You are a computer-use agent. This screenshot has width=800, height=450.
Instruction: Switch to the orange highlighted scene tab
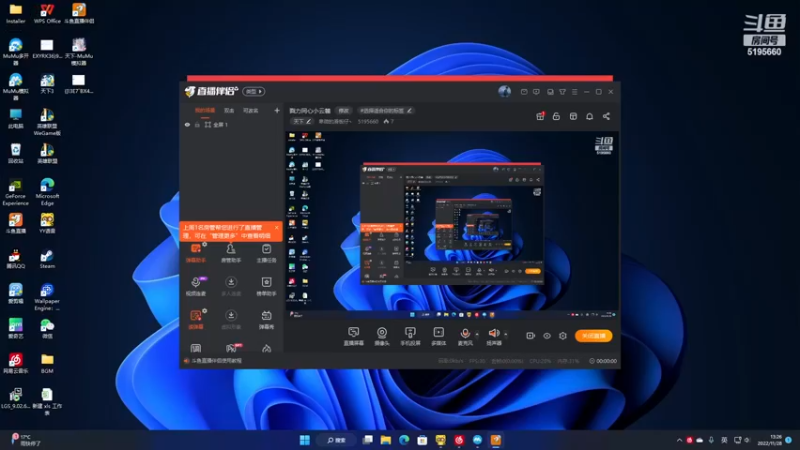205,110
